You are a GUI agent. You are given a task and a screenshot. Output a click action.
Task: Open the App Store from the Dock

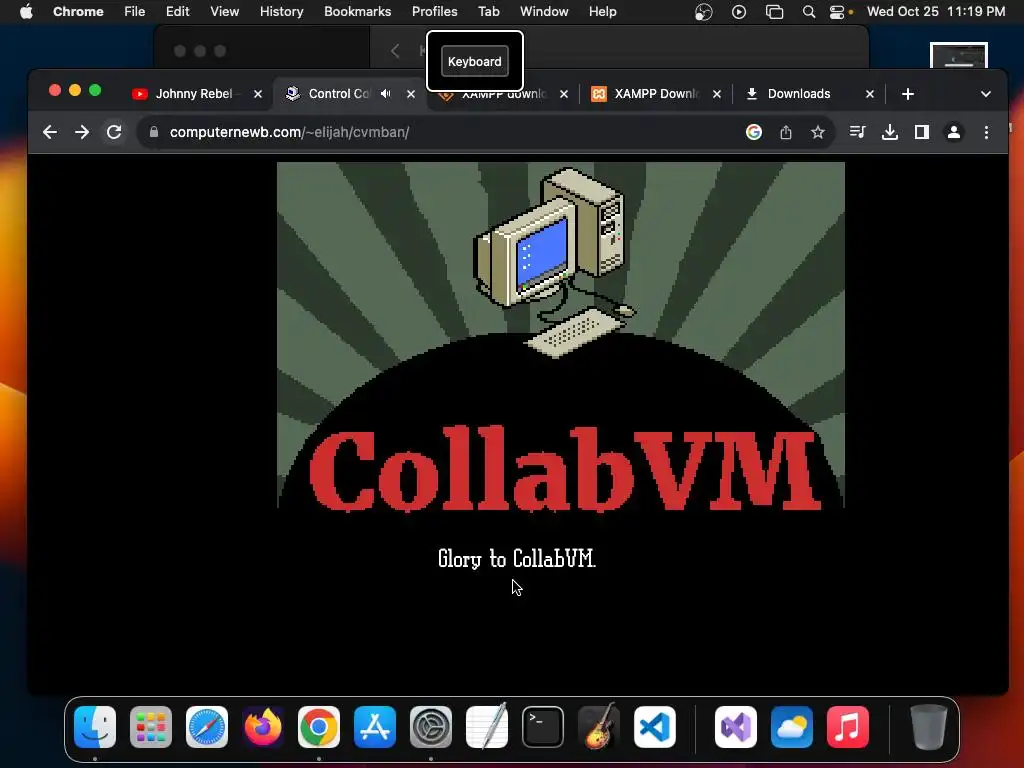point(375,727)
